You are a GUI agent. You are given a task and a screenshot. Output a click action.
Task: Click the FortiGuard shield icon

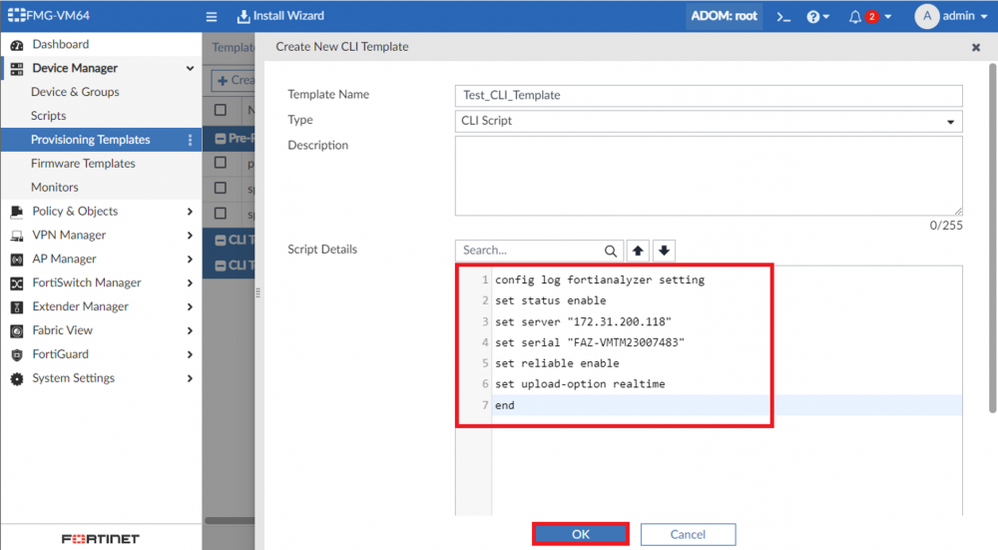[17, 355]
